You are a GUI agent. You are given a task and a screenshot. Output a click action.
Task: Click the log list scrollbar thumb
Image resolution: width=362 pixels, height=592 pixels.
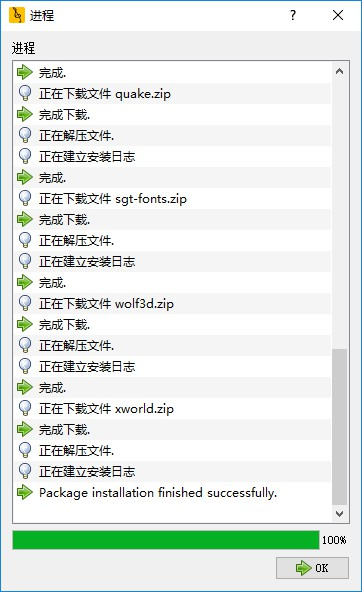click(339, 427)
